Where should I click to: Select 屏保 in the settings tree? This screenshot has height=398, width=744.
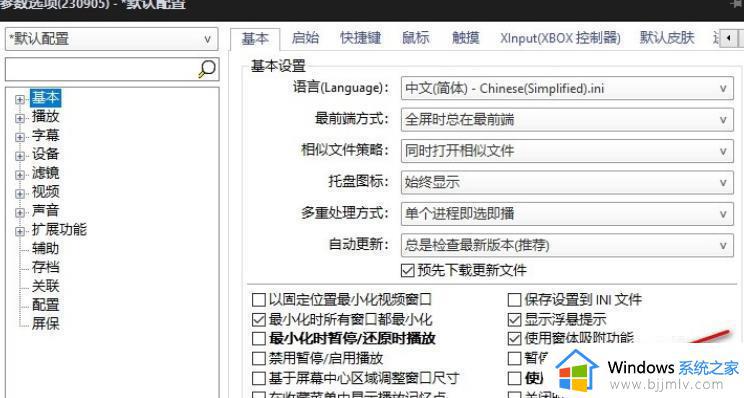coord(46,324)
